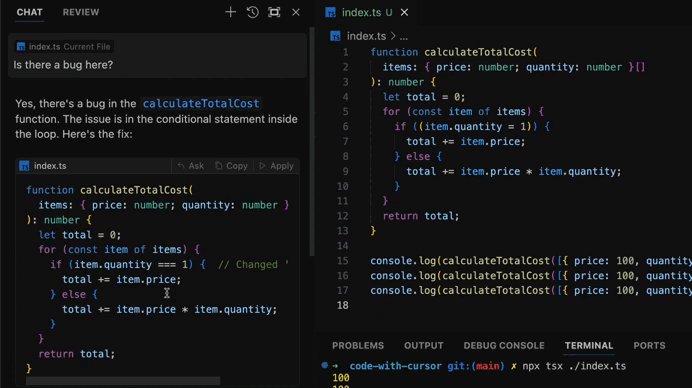Close the chat panel
Viewport: 692px width, 388px height.
tap(296, 12)
